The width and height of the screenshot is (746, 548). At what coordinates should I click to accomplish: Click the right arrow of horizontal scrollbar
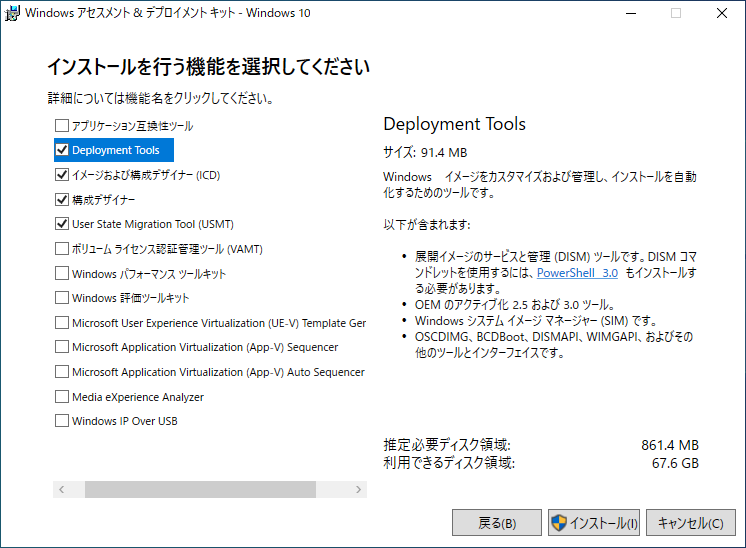[x=358, y=489]
